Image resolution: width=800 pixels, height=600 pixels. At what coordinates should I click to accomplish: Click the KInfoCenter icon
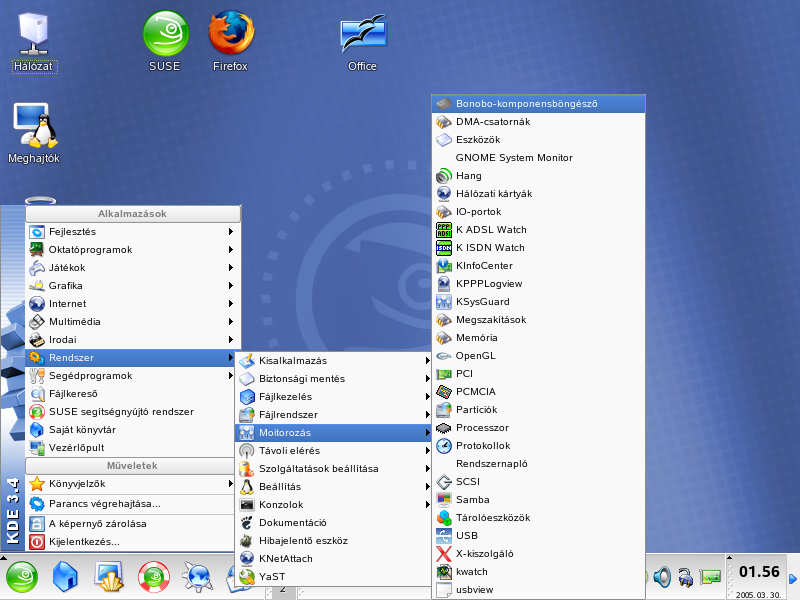(444, 266)
